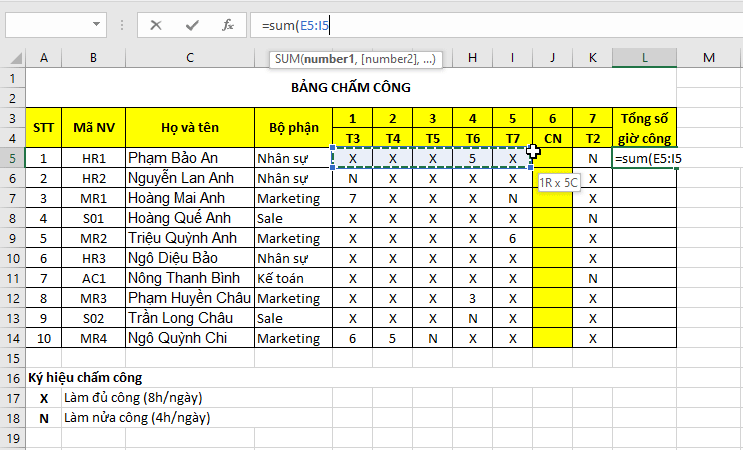Image resolution: width=743 pixels, height=450 pixels.
Task: Select the cell Ngô Quỳnh Chi
Action: click(190, 338)
